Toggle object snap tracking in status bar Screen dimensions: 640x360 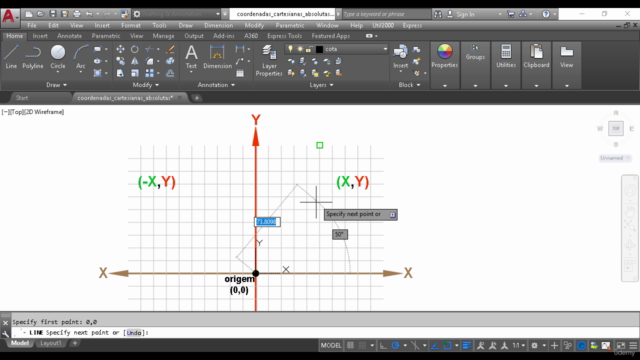point(435,345)
